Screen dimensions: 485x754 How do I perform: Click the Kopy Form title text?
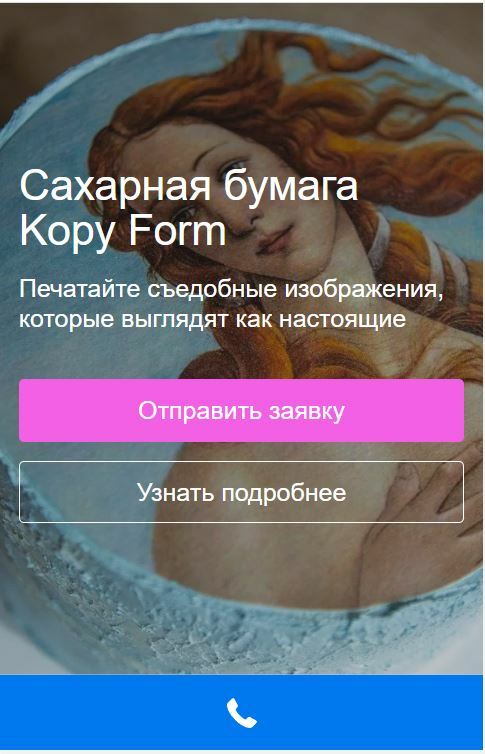coord(123,231)
